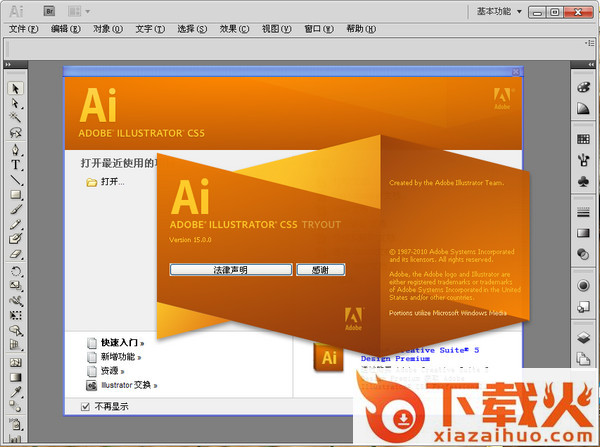Select the Shape Builder tool
600x447 pixels.
coord(15,330)
